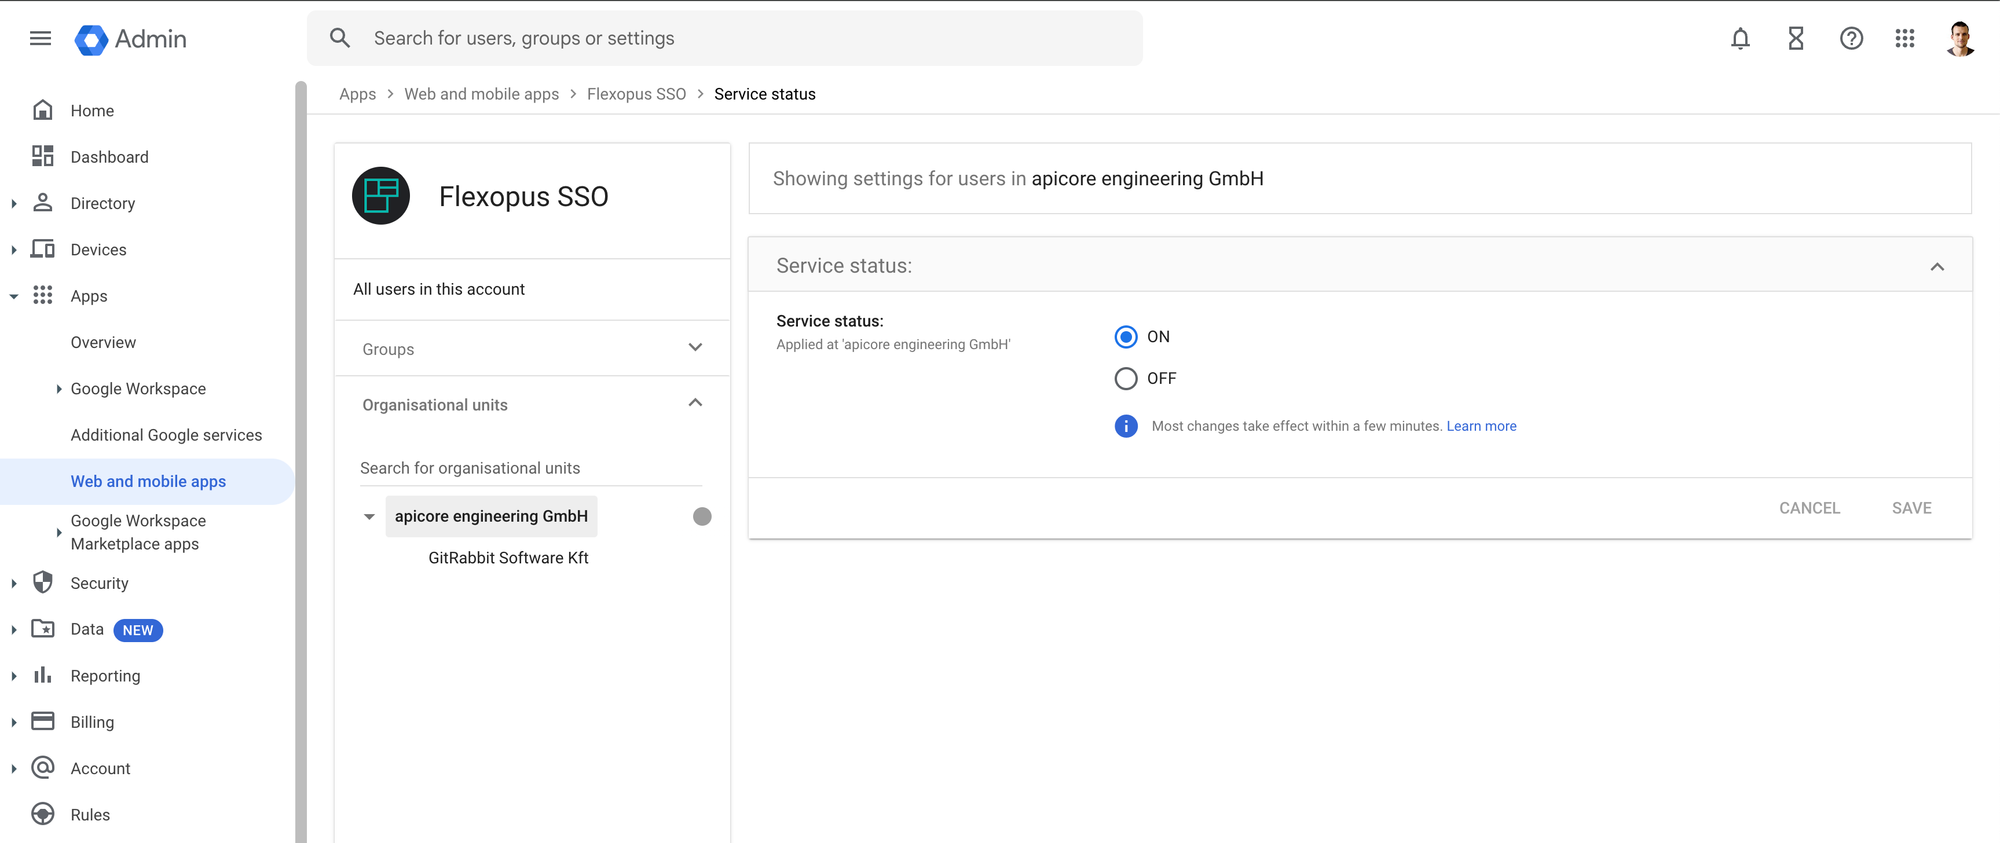Click the grey status dot for apicore
Viewport: 2000px width, 843px height.
[702, 517]
